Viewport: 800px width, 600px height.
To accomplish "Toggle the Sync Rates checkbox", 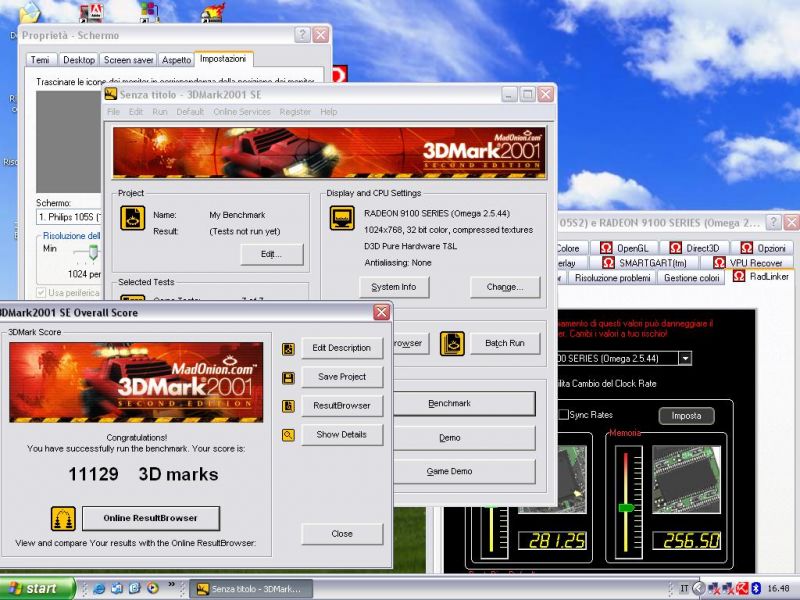I will (x=563, y=414).
